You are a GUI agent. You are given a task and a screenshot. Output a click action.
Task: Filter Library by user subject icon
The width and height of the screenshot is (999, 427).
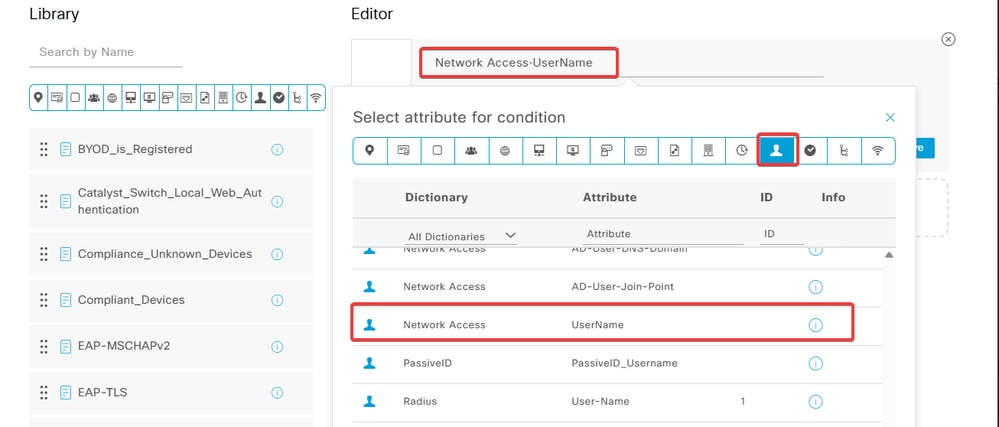260,98
